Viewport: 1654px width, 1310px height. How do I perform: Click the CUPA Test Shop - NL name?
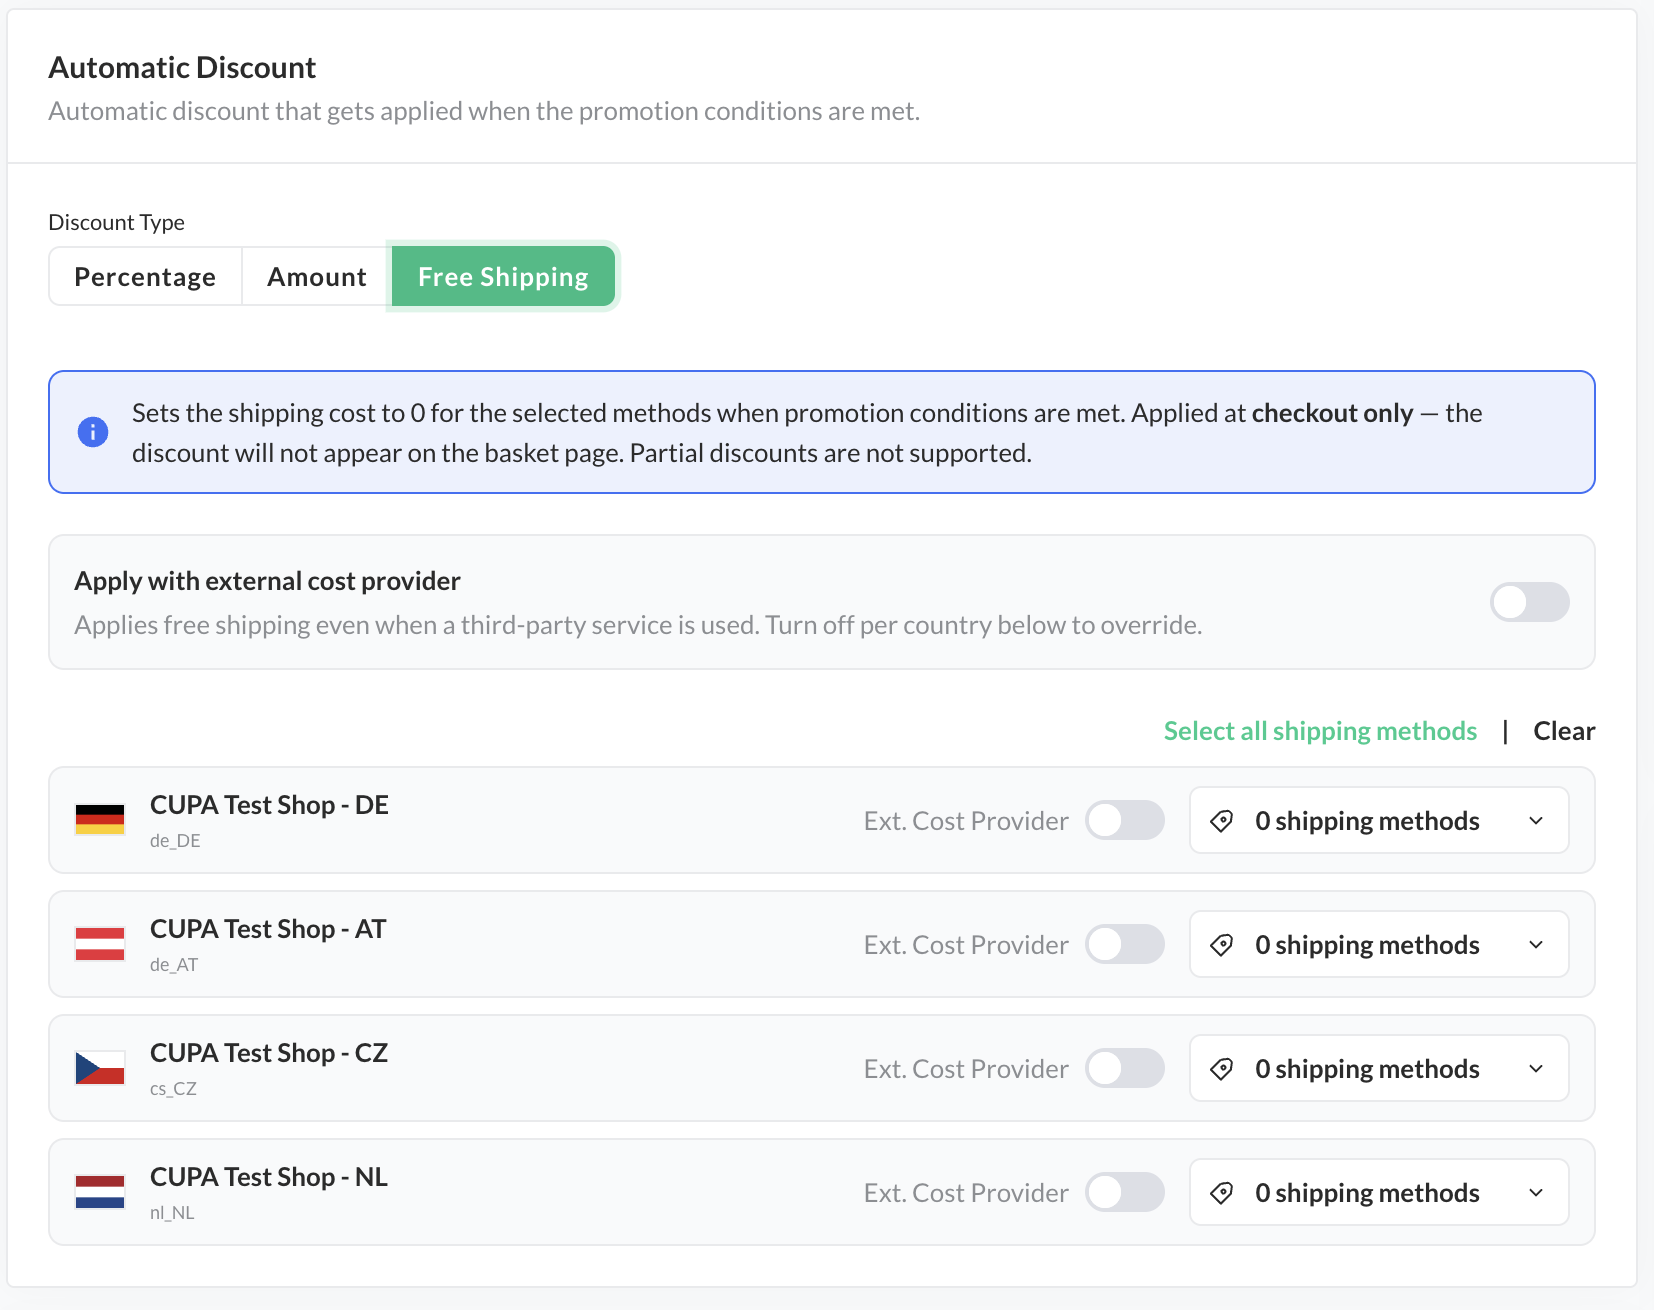pos(269,1177)
